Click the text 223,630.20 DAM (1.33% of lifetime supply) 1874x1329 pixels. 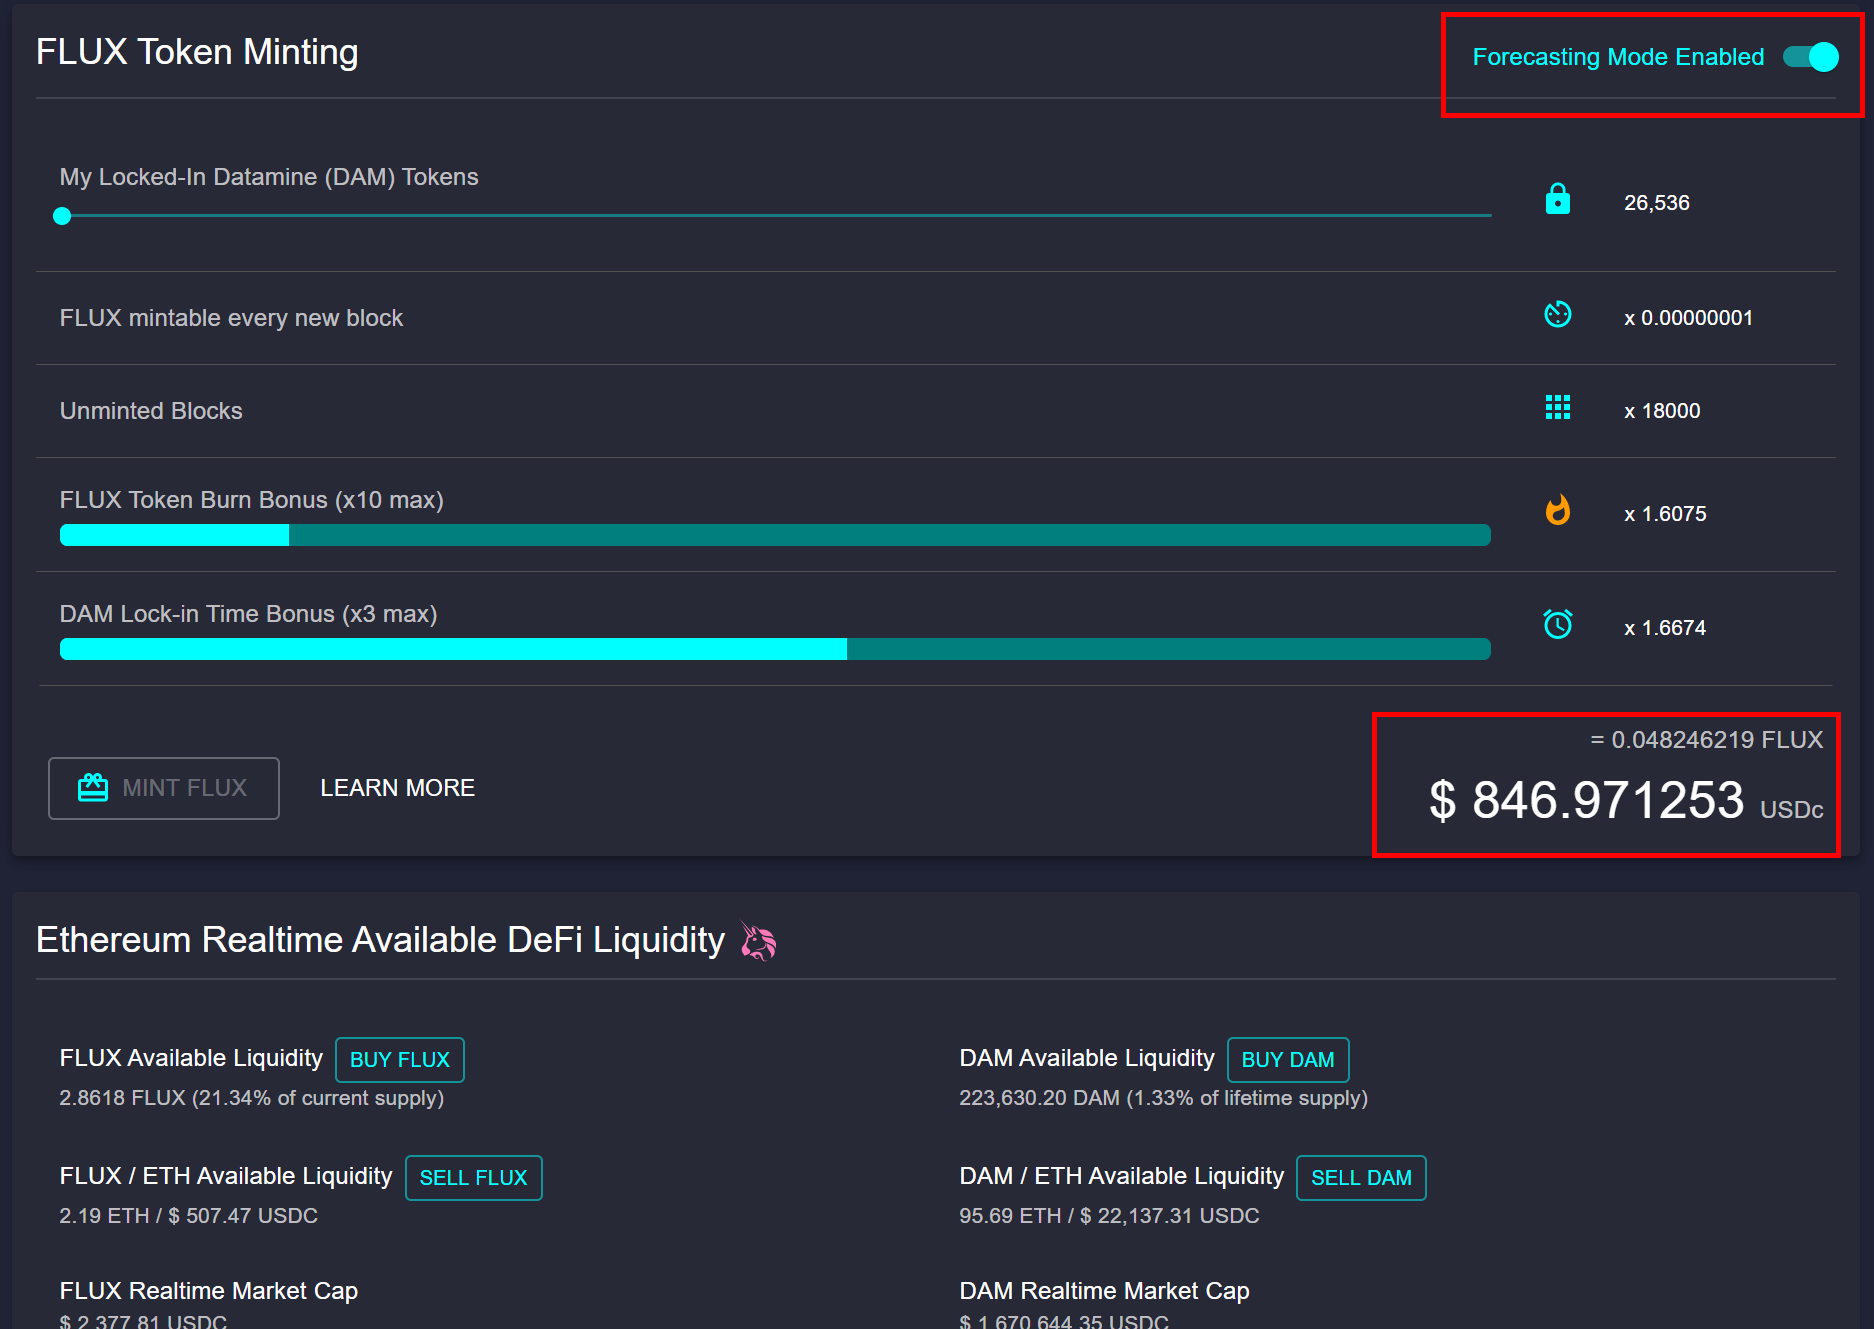1163,1098
